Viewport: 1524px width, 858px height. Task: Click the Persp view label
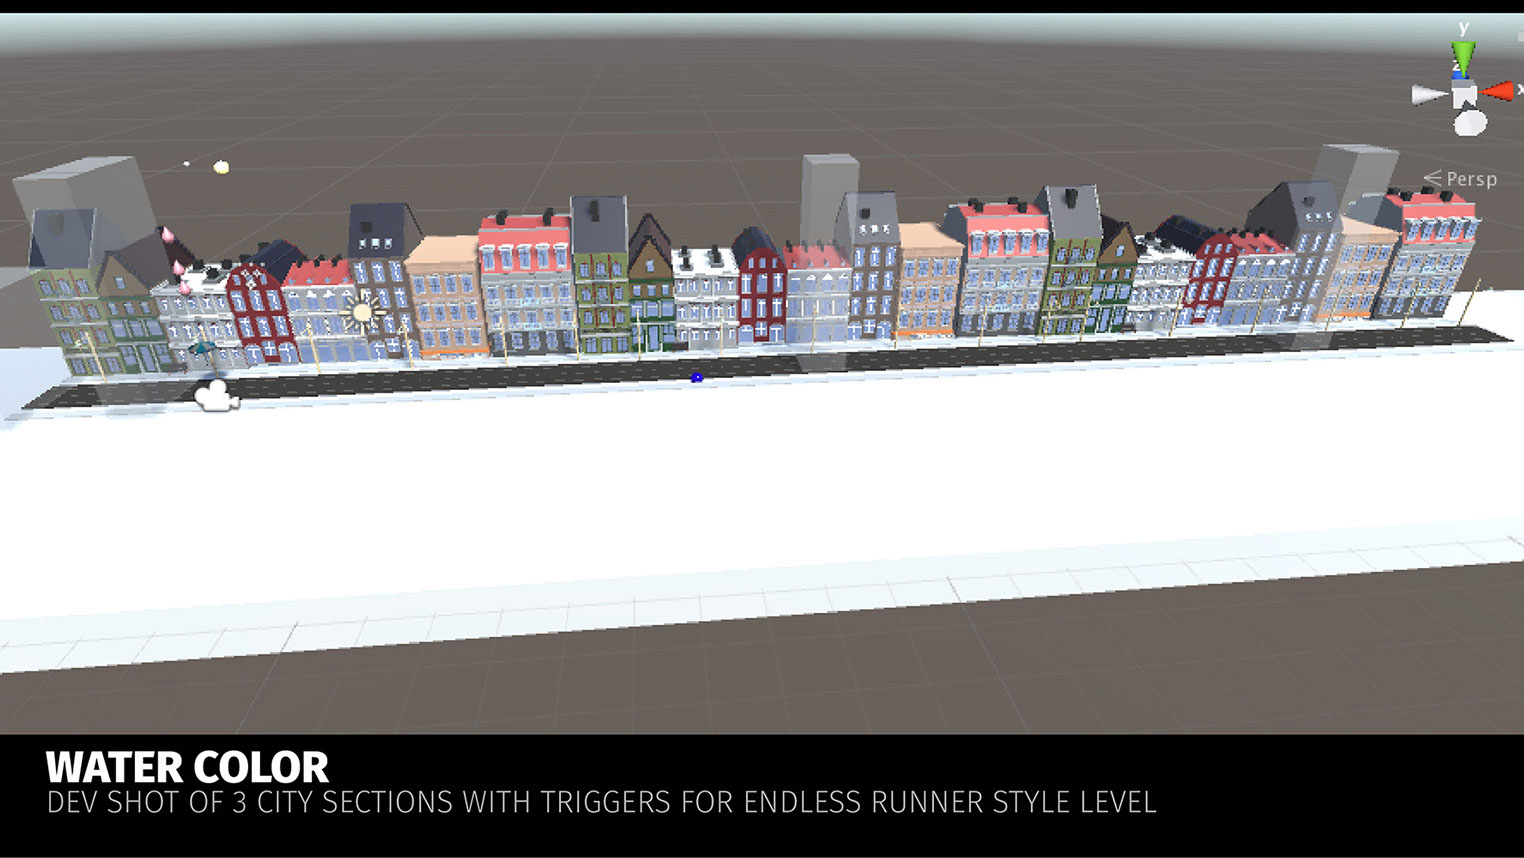[x=1470, y=179]
